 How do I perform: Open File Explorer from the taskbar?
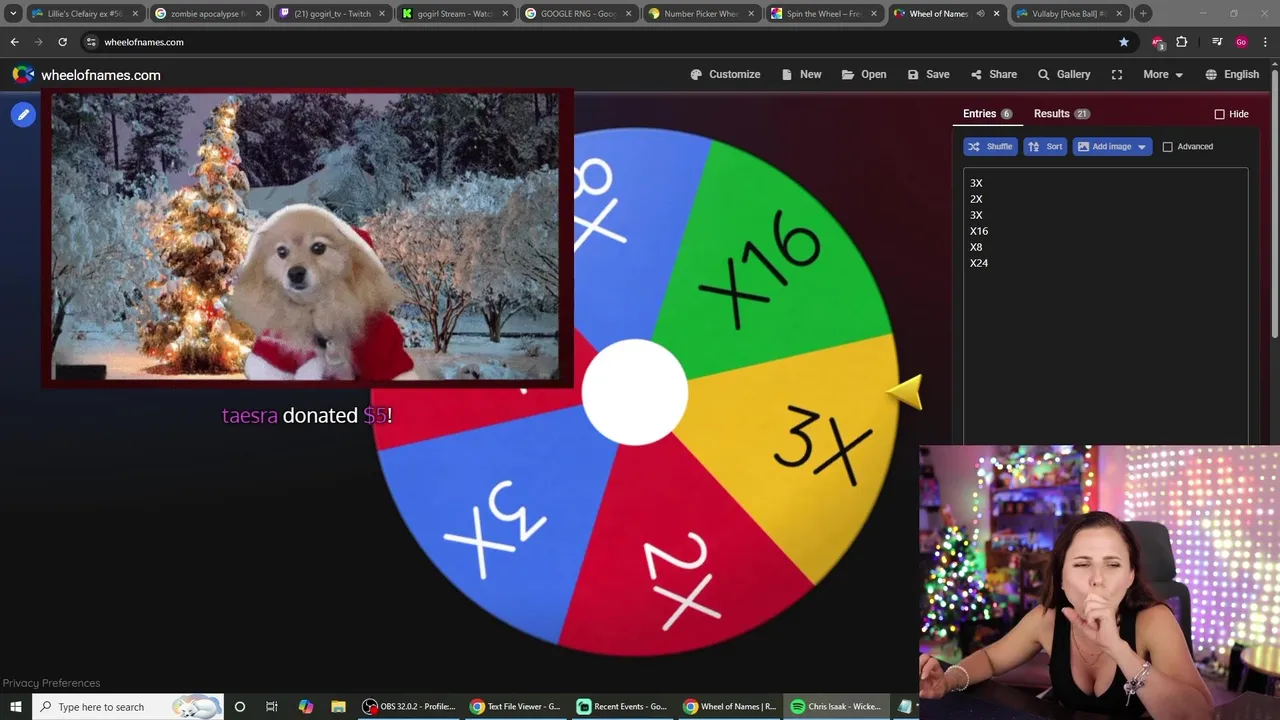[338, 707]
